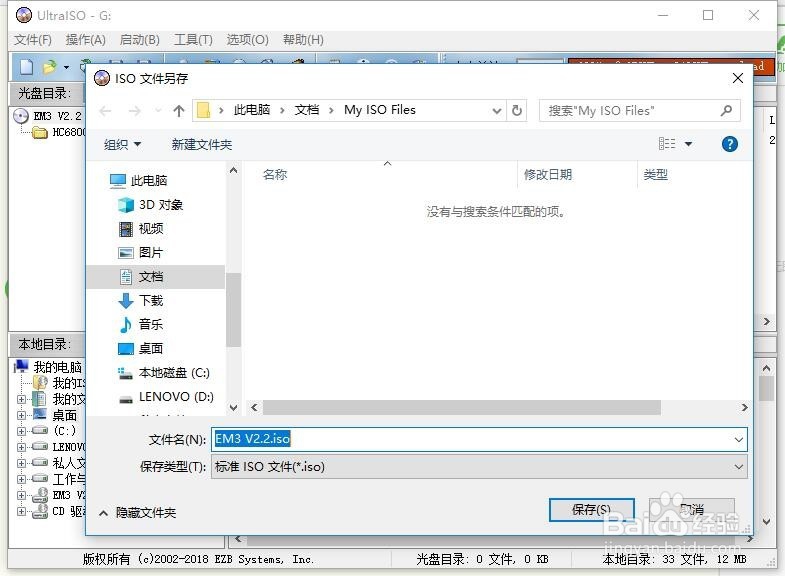
Task: Open the 帮助(H) menu in UltraISO
Action: tap(303, 40)
